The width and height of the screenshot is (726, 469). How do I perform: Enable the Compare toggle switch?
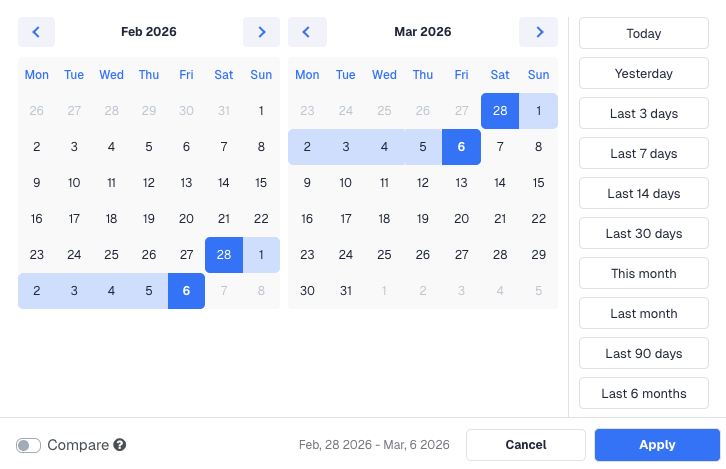[x=29, y=445]
